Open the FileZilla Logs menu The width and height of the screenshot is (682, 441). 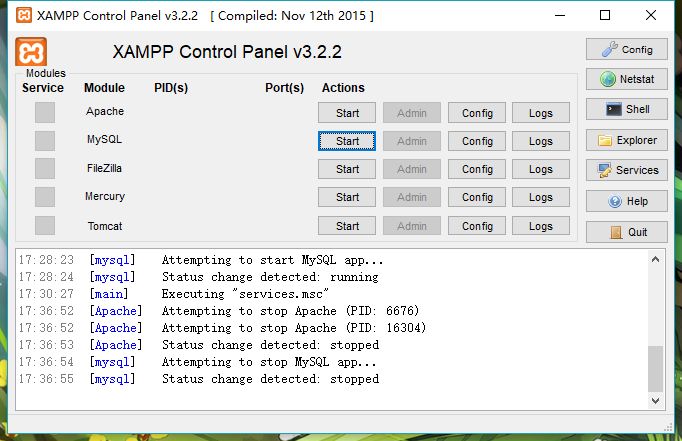tap(541, 169)
